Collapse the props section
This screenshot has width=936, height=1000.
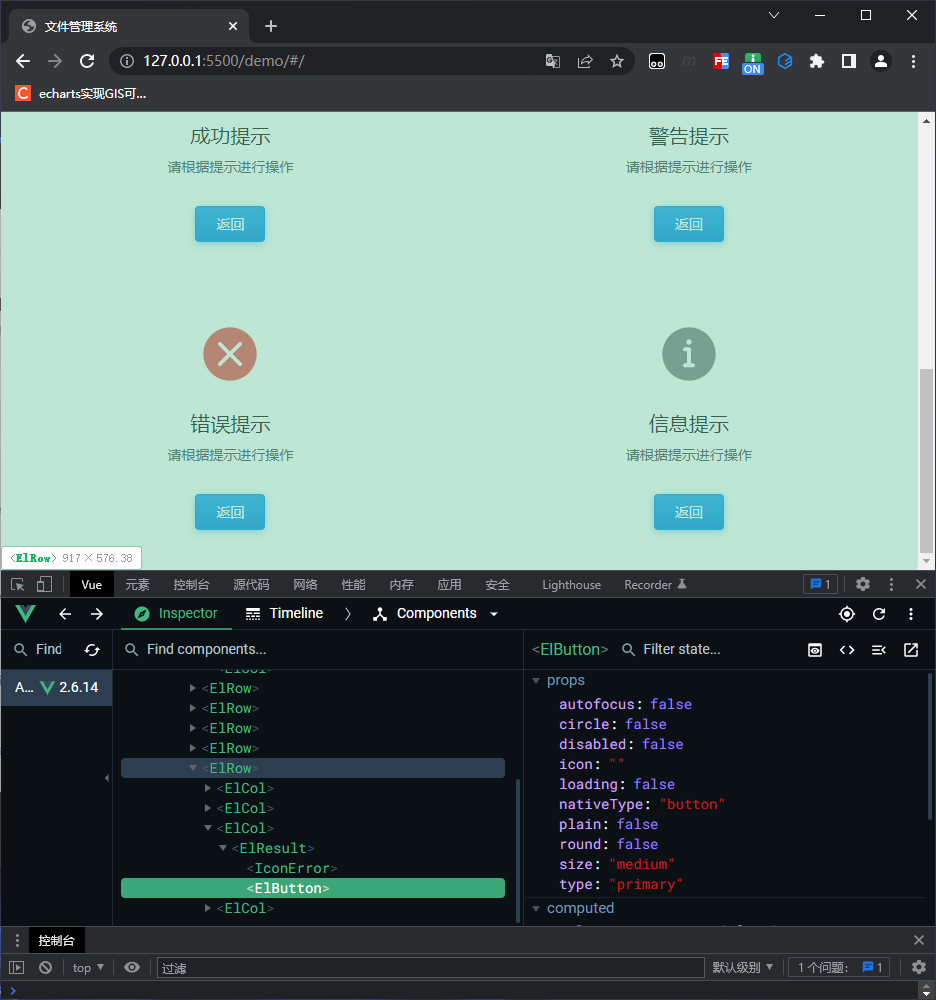(536, 680)
